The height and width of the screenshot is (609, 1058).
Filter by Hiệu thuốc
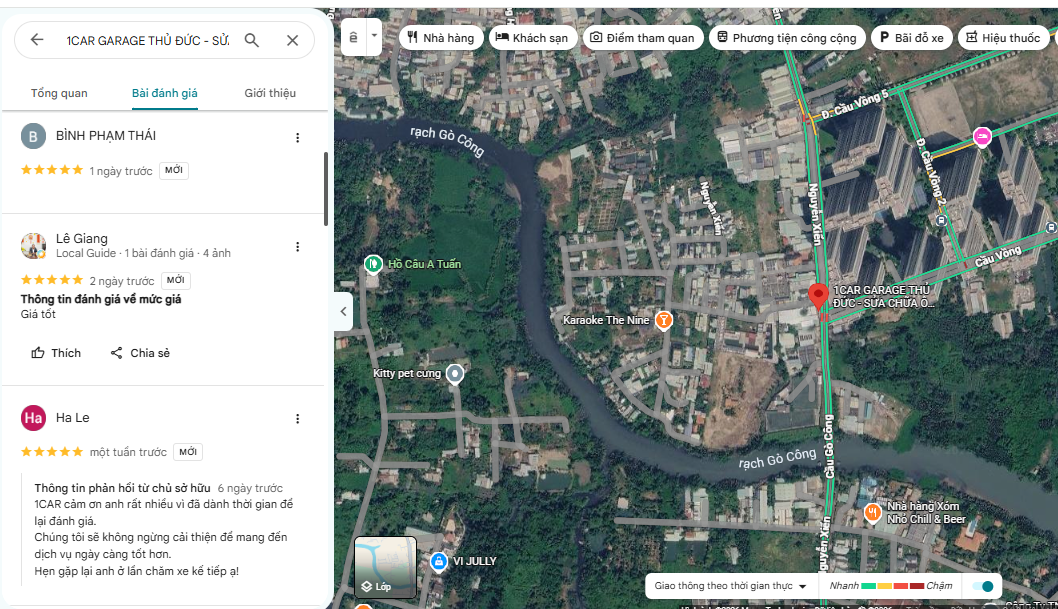pos(1003,38)
